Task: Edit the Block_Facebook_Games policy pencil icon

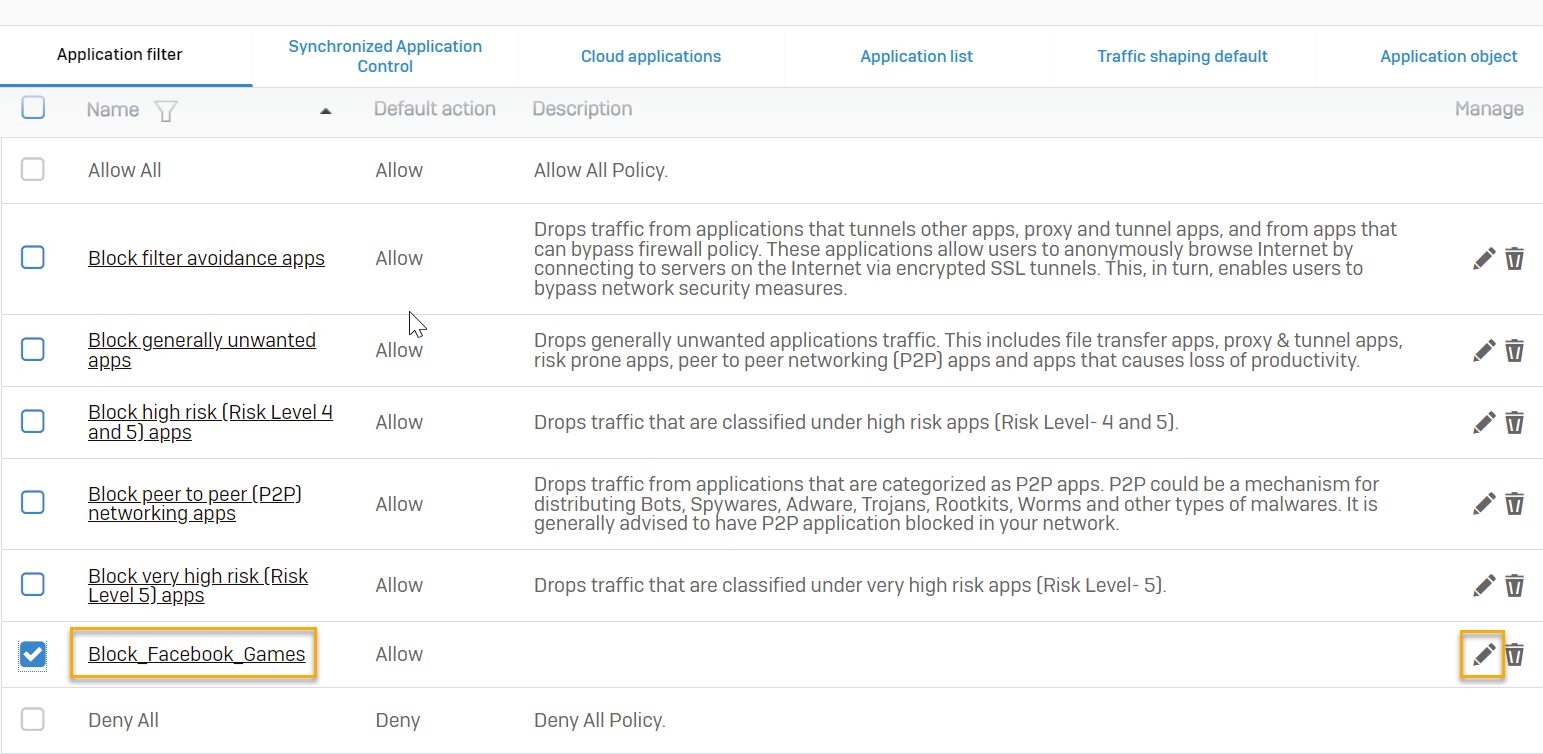Action: click(x=1484, y=654)
